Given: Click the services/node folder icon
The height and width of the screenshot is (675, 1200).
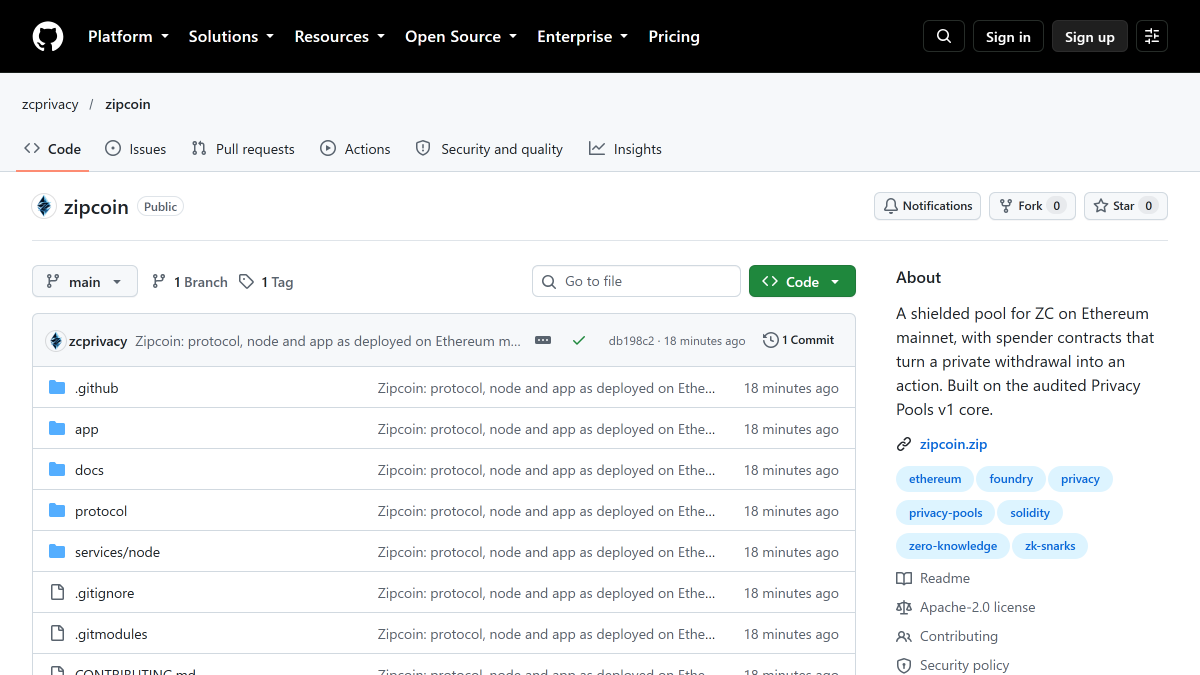Looking at the screenshot, I should 57,552.
